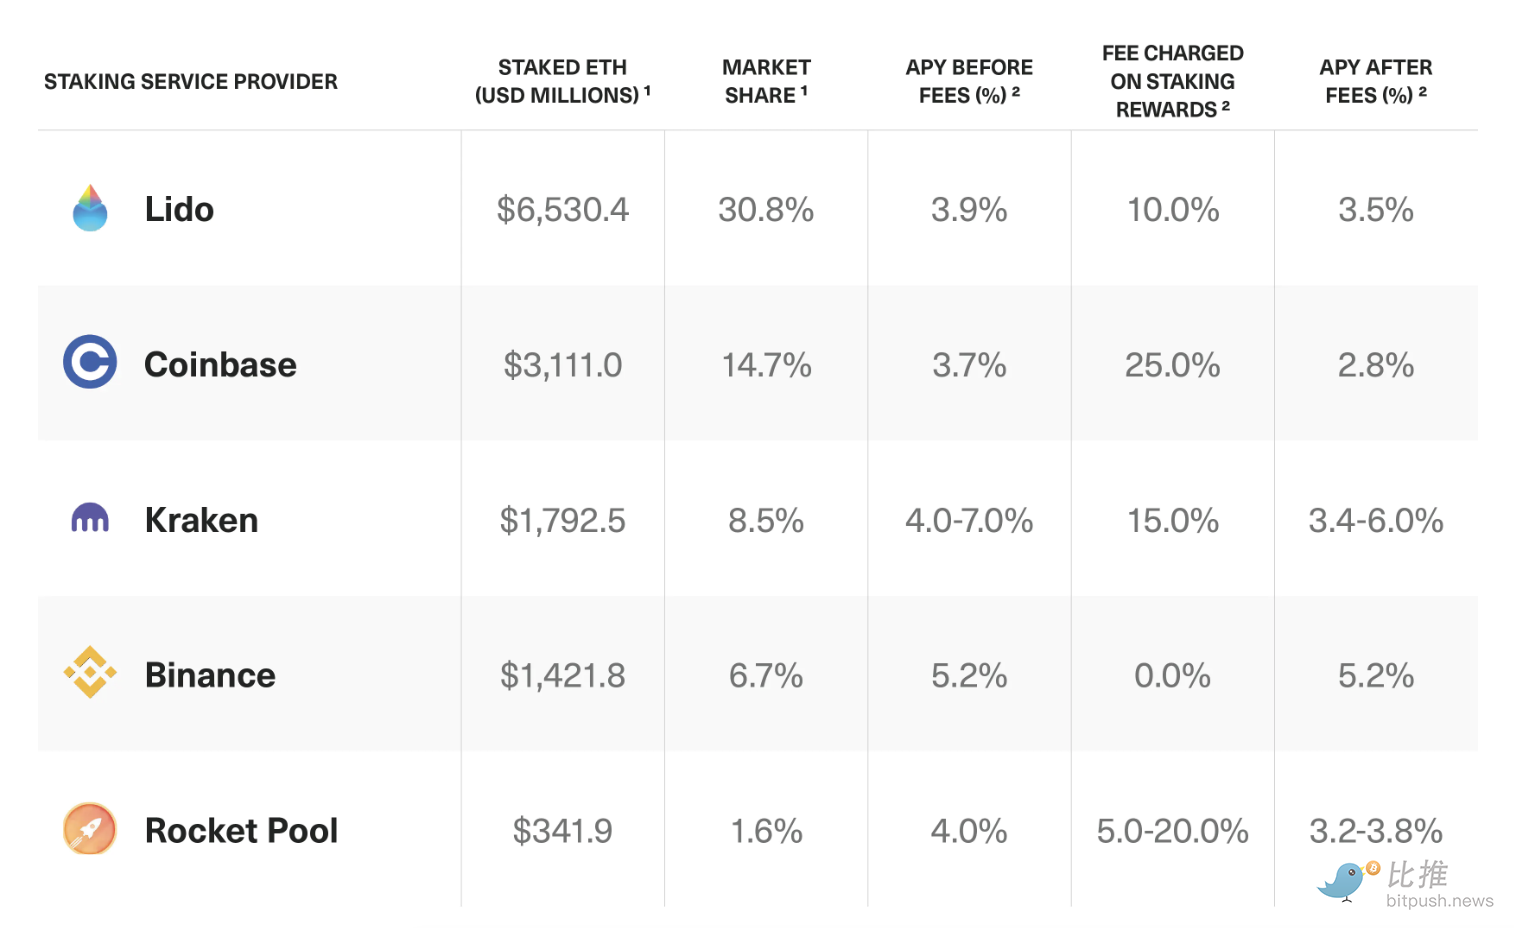Click Coinbase's 14.7% market share cell
The height and width of the screenshot is (928, 1514).
tap(766, 366)
